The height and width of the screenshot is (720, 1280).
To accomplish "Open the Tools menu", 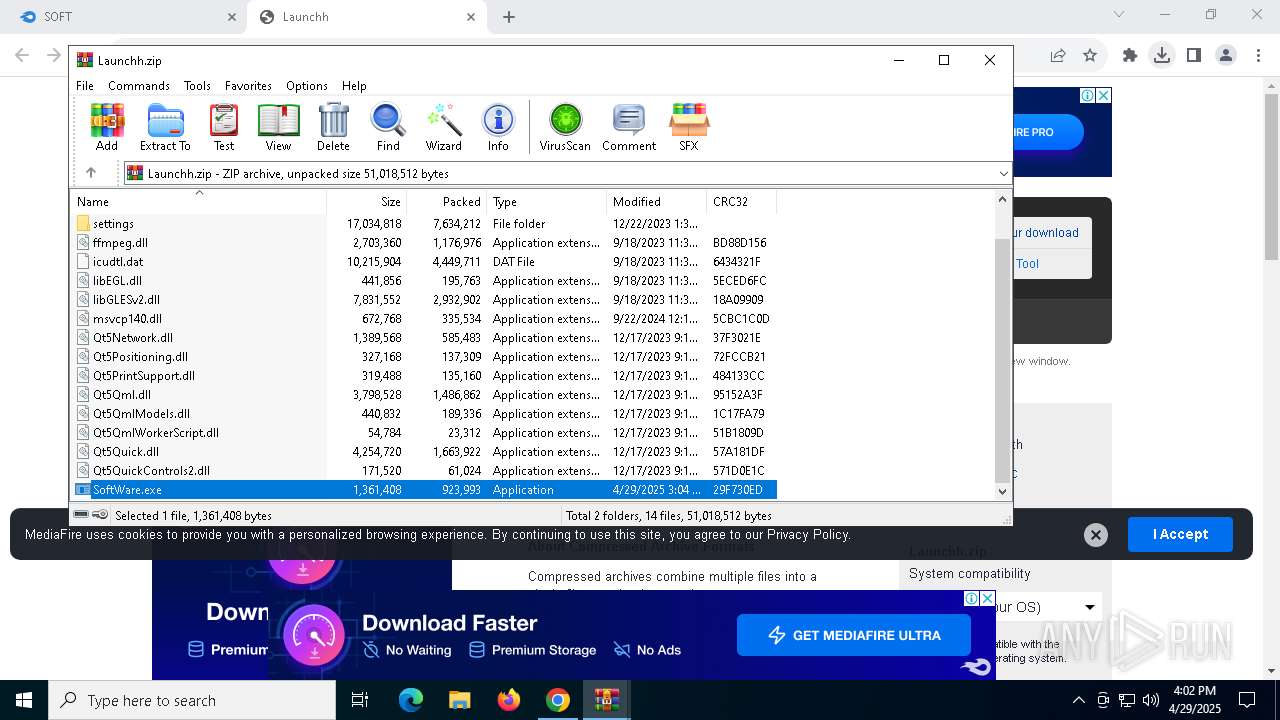I will pos(197,86).
